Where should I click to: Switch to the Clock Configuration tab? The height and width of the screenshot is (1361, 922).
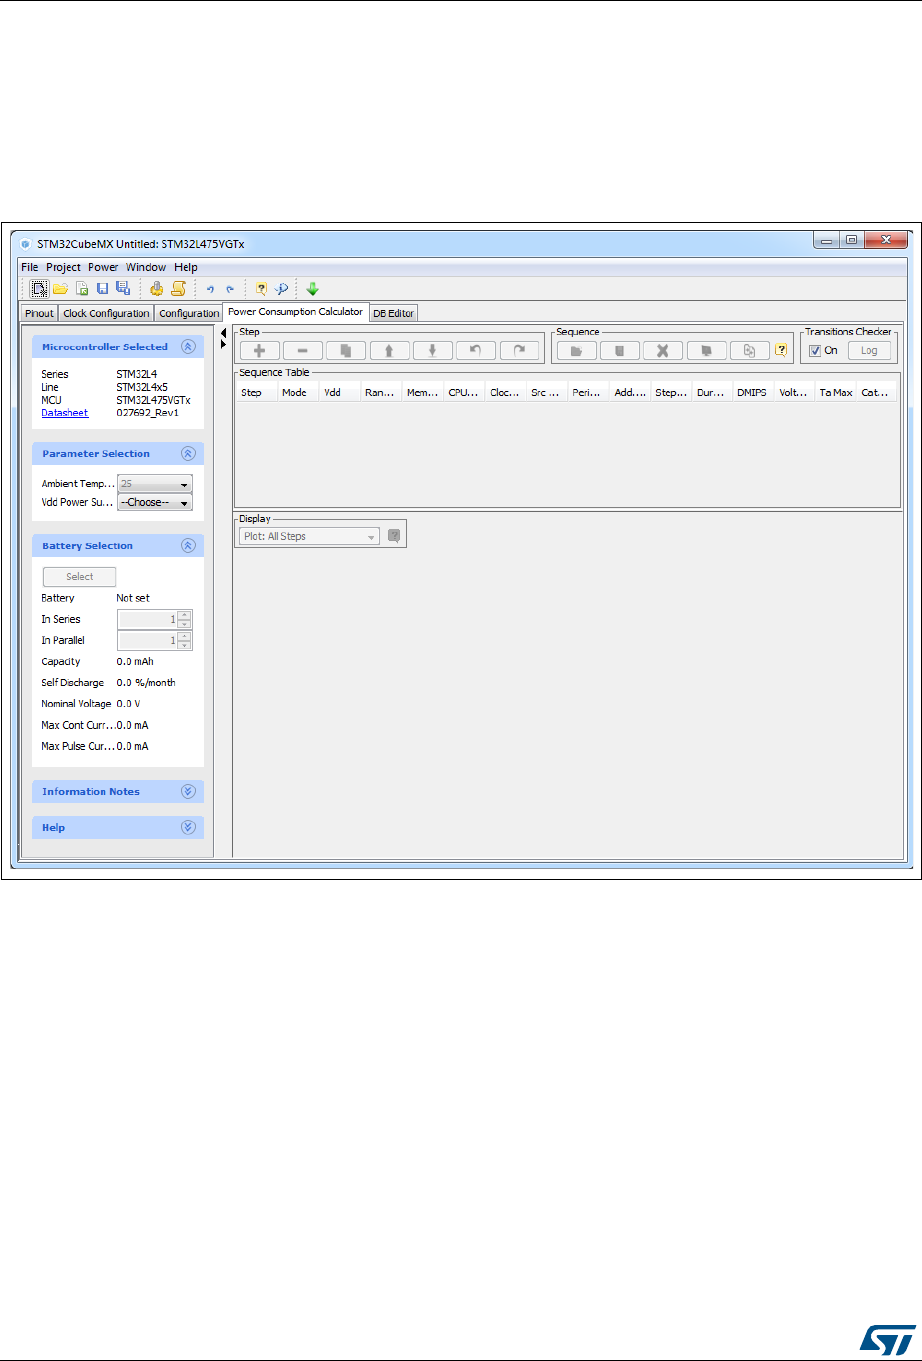tap(106, 313)
